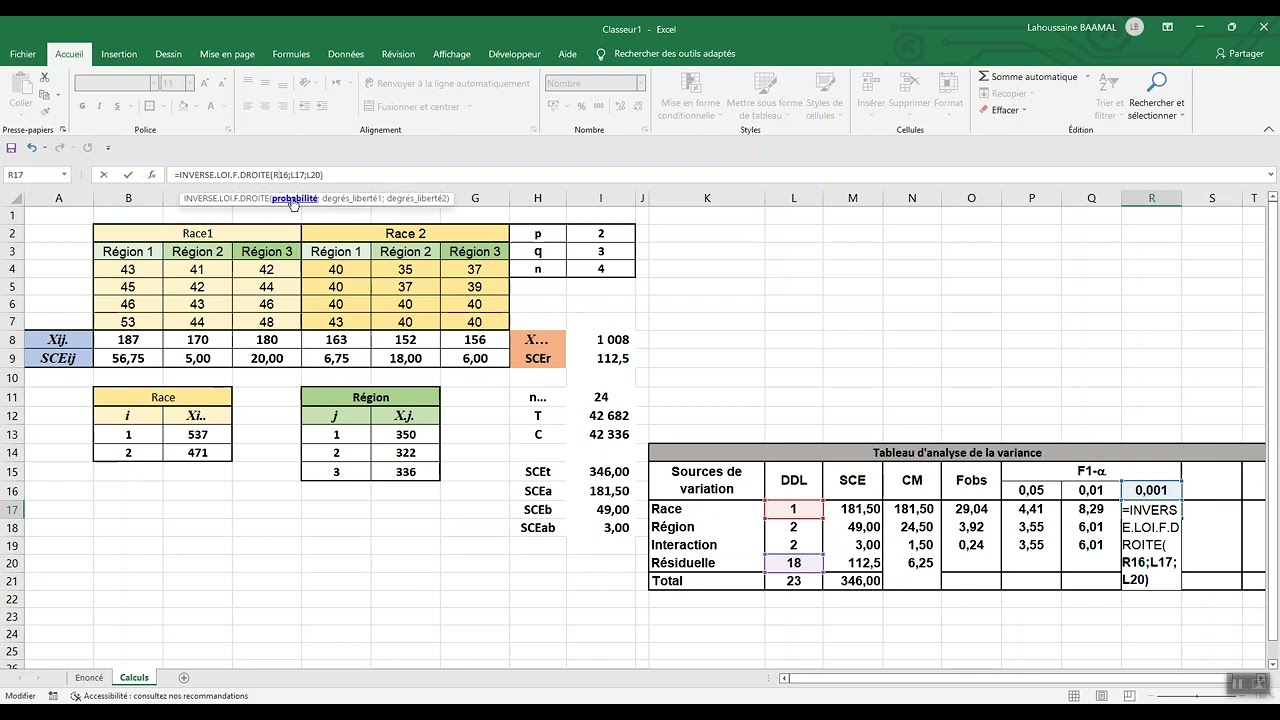This screenshot has height=720, width=1280.
Task: Open the font size dropdown
Action: pos(189,83)
